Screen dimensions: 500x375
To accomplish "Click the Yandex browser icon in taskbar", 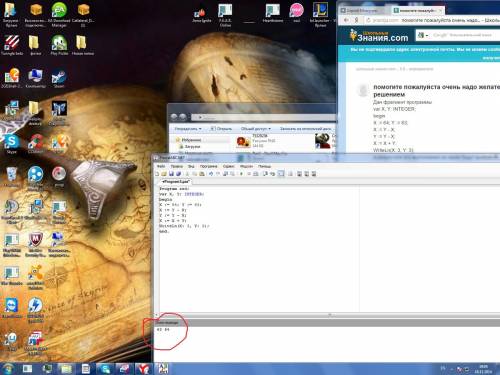I will point(143,369).
